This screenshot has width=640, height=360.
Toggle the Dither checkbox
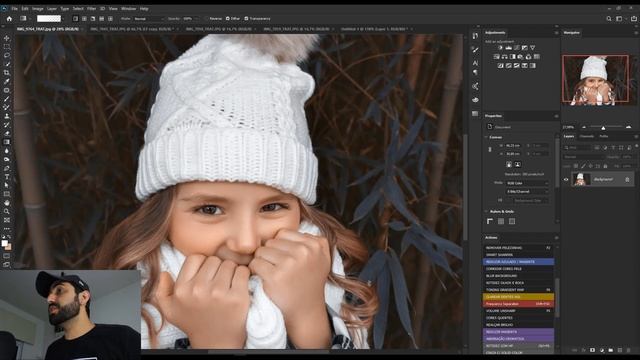228,18
